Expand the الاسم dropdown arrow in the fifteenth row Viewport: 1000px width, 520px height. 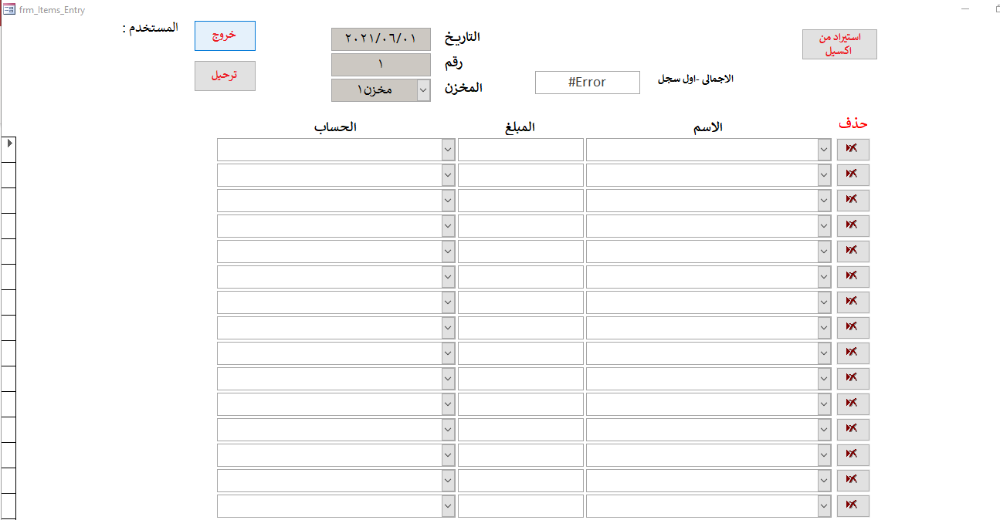point(824,507)
